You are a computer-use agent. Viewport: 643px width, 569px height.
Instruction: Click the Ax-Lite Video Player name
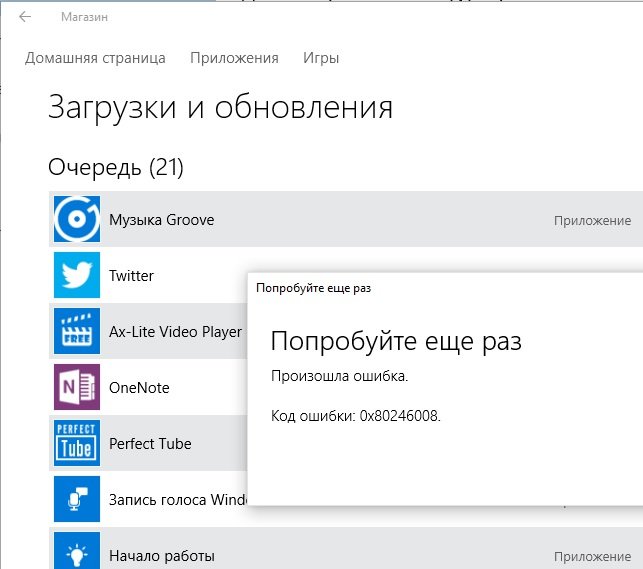(x=175, y=332)
